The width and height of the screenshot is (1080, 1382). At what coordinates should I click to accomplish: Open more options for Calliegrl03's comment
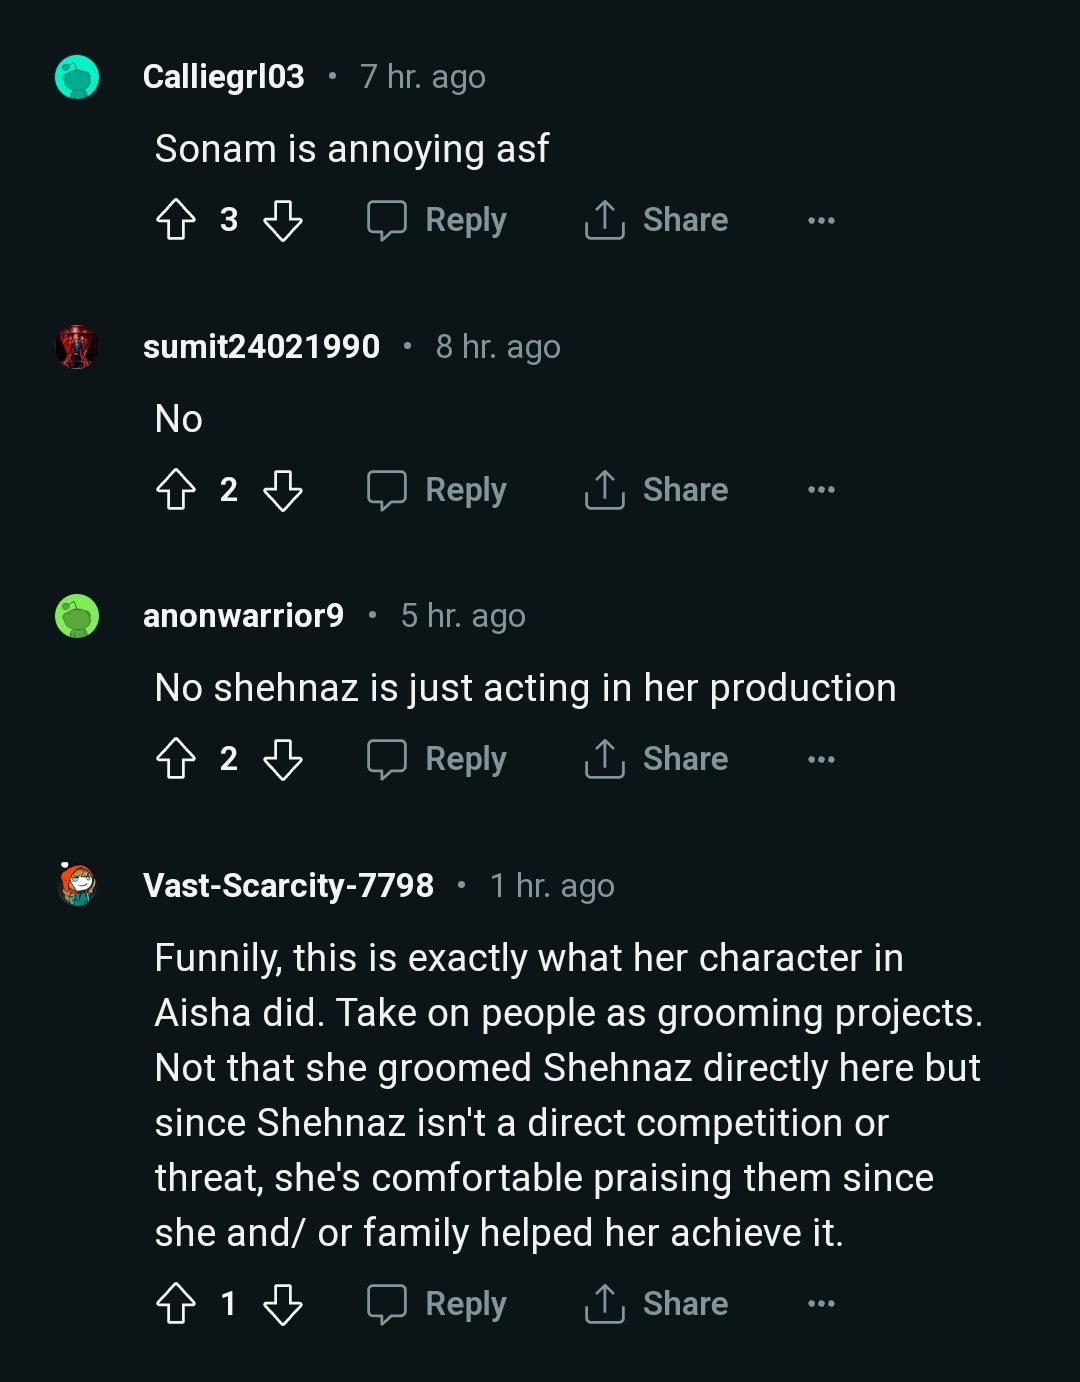(821, 220)
